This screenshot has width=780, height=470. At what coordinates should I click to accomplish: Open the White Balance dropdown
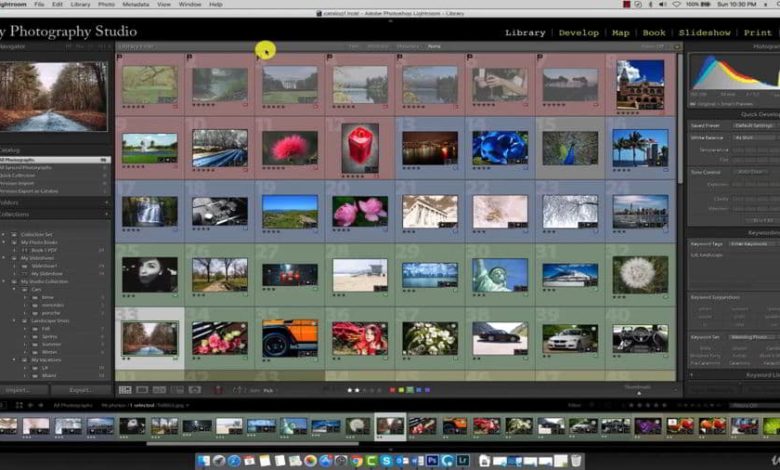pos(756,138)
